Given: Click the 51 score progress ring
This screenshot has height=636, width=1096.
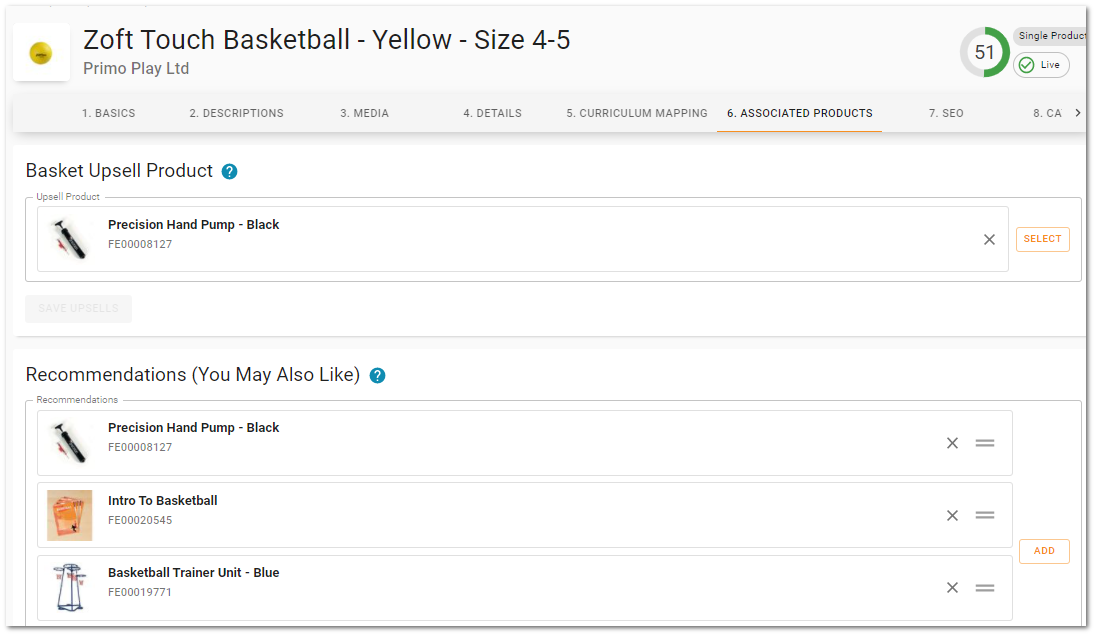Looking at the screenshot, I should pyautogui.click(x=984, y=52).
